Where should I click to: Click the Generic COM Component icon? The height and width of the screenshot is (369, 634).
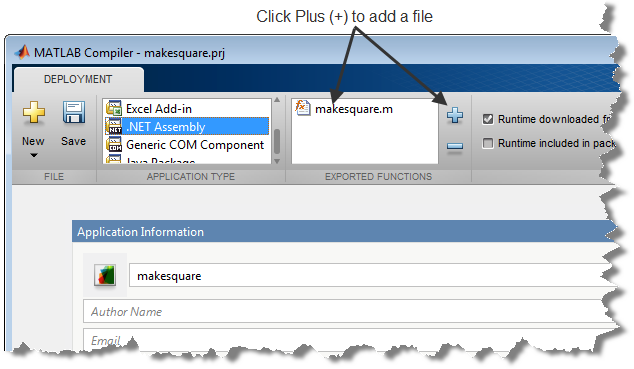pyautogui.click(x=114, y=144)
